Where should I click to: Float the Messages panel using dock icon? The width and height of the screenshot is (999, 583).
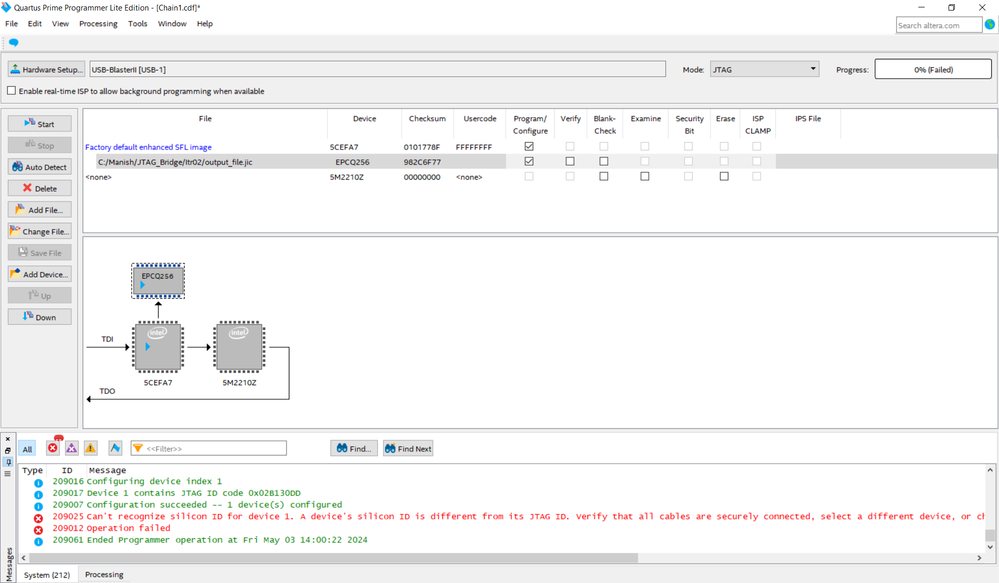(x=8, y=450)
